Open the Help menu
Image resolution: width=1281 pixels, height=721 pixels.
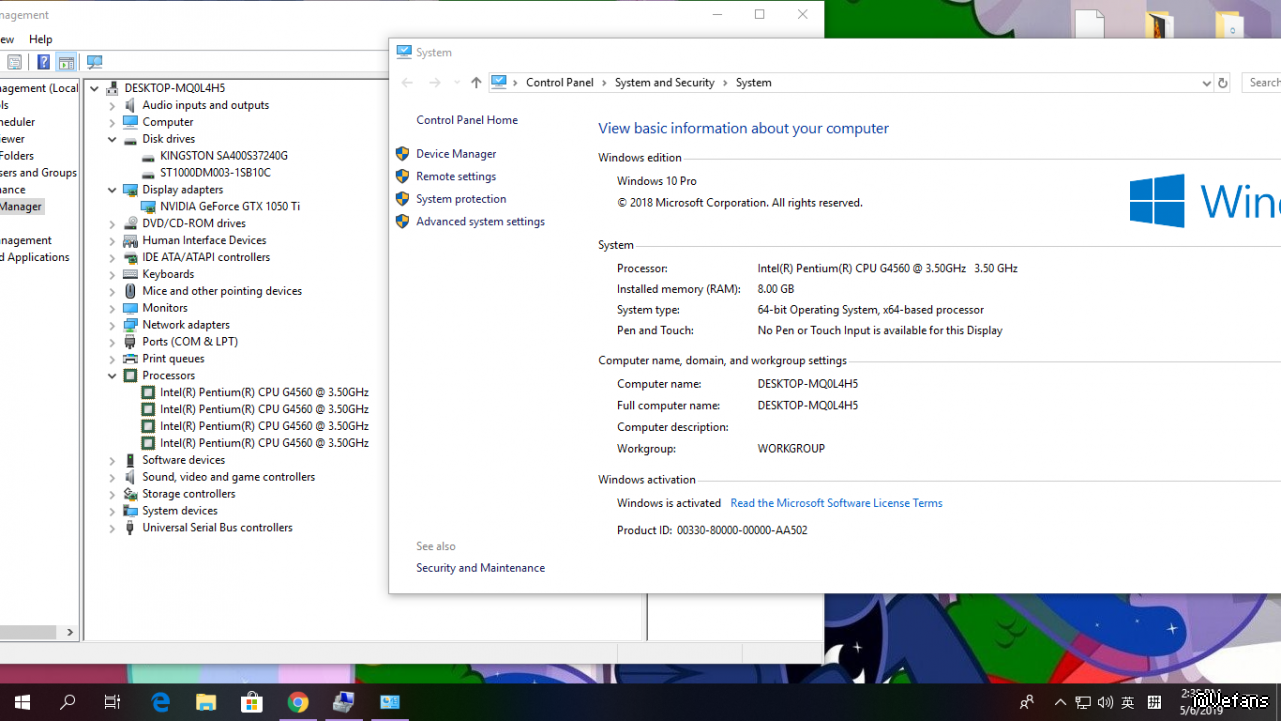click(40, 39)
